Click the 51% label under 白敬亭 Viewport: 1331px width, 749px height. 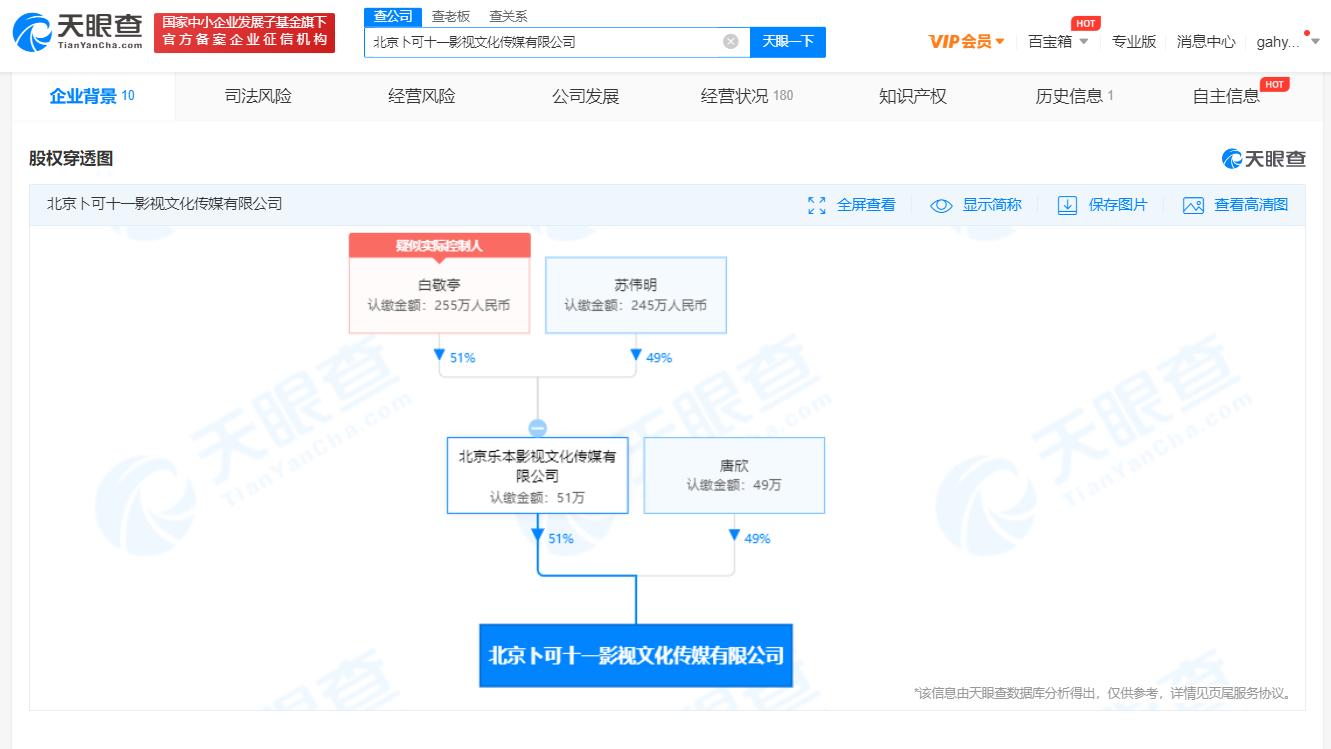point(462,358)
